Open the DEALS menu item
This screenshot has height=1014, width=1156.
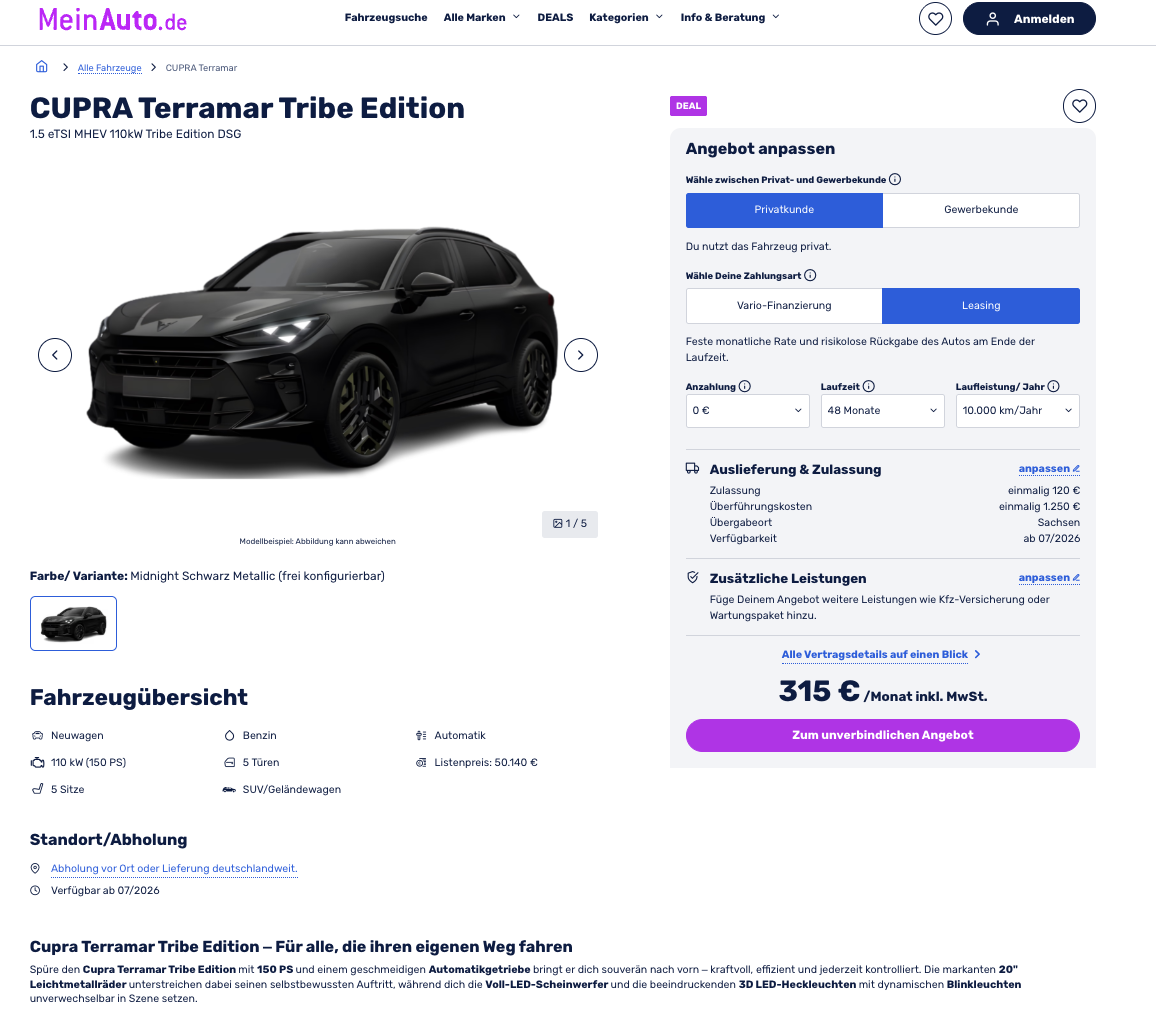(555, 17)
